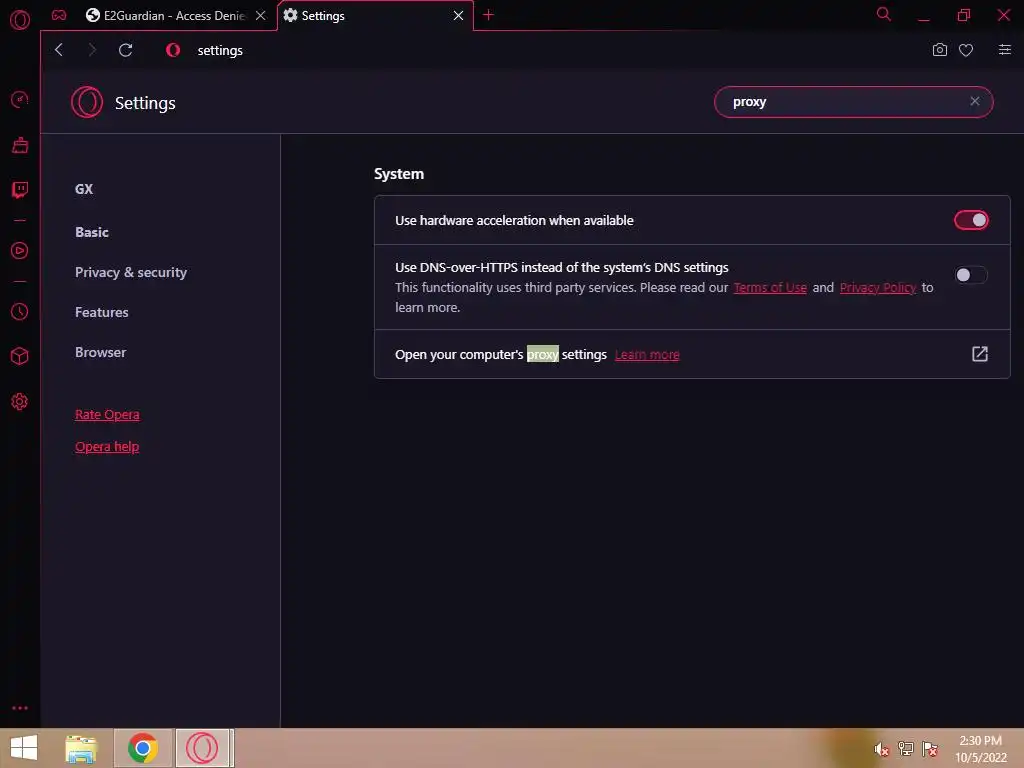Open the sidebar three-dots setup menu
This screenshot has width=1024, height=768.
[20, 708]
